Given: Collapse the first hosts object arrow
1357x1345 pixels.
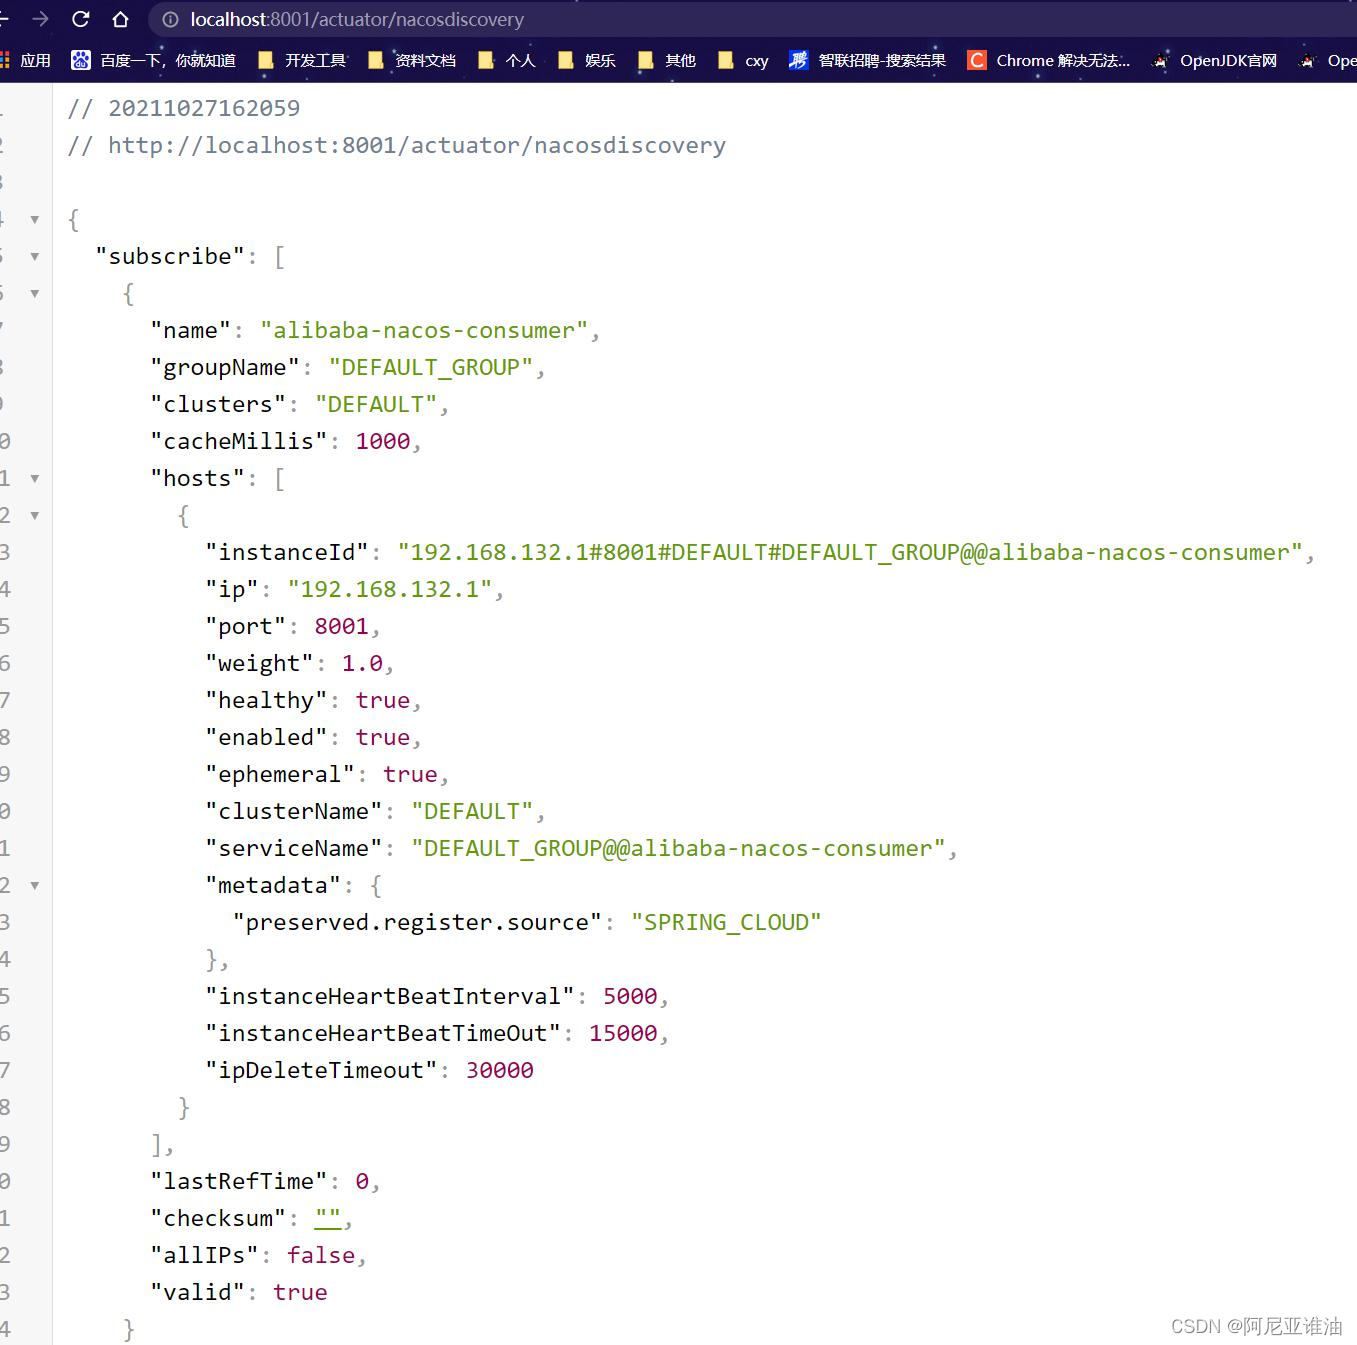Looking at the screenshot, I should 35,515.
